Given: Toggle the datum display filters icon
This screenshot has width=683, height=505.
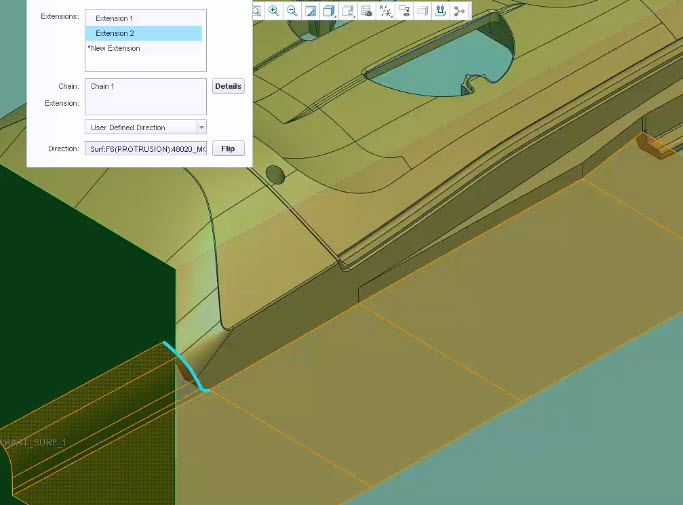Looking at the screenshot, I should point(386,10).
